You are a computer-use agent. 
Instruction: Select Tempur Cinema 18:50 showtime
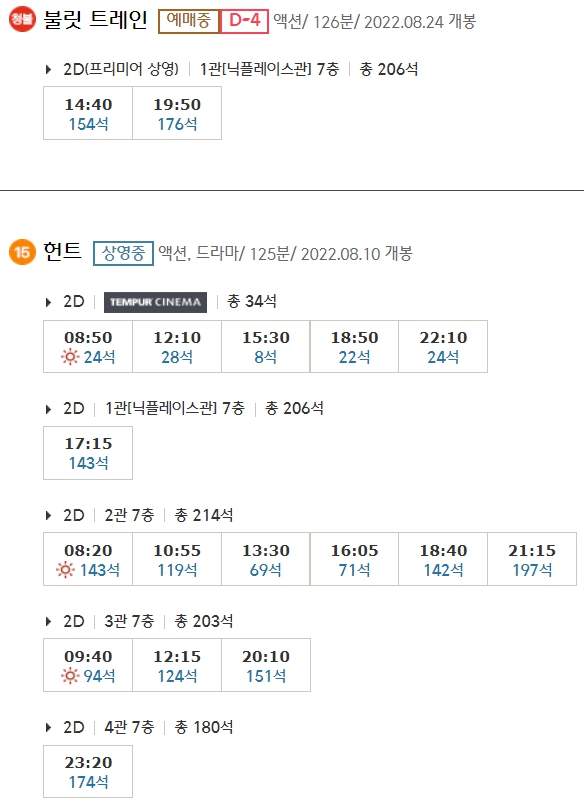(355, 347)
